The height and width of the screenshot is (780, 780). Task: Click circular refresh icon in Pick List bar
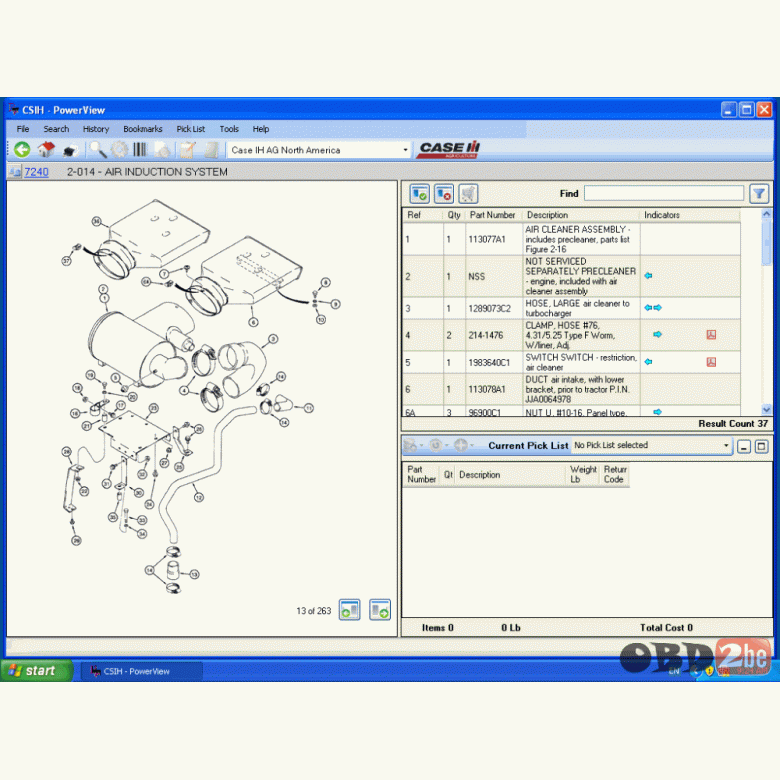[436, 445]
